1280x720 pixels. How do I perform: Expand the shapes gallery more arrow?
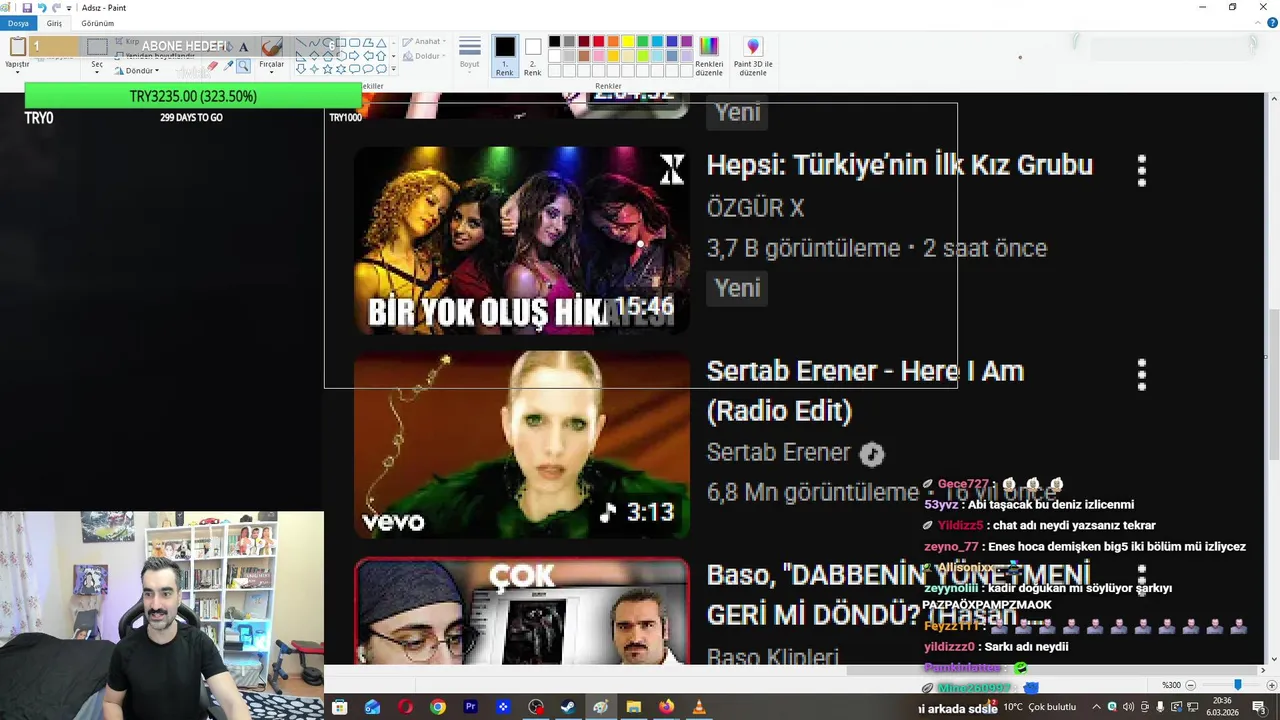pyautogui.click(x=394, y=69)
